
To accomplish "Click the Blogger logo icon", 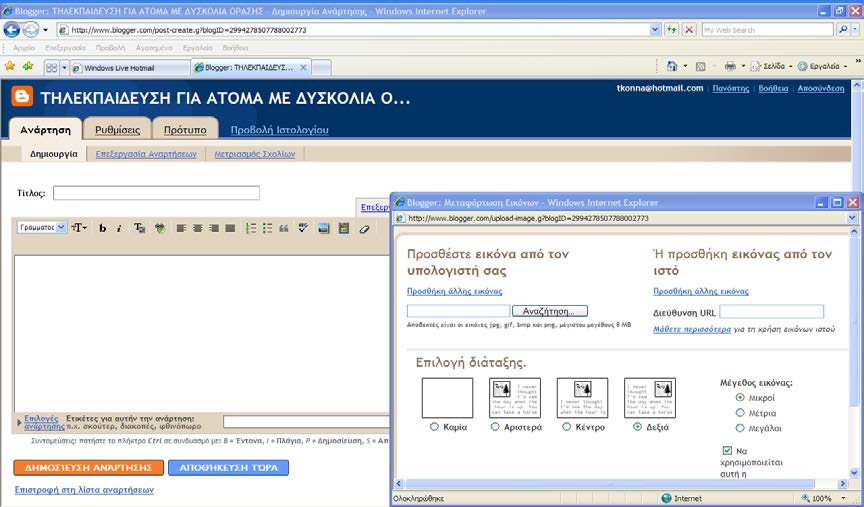I will click(x=22, y=97).
